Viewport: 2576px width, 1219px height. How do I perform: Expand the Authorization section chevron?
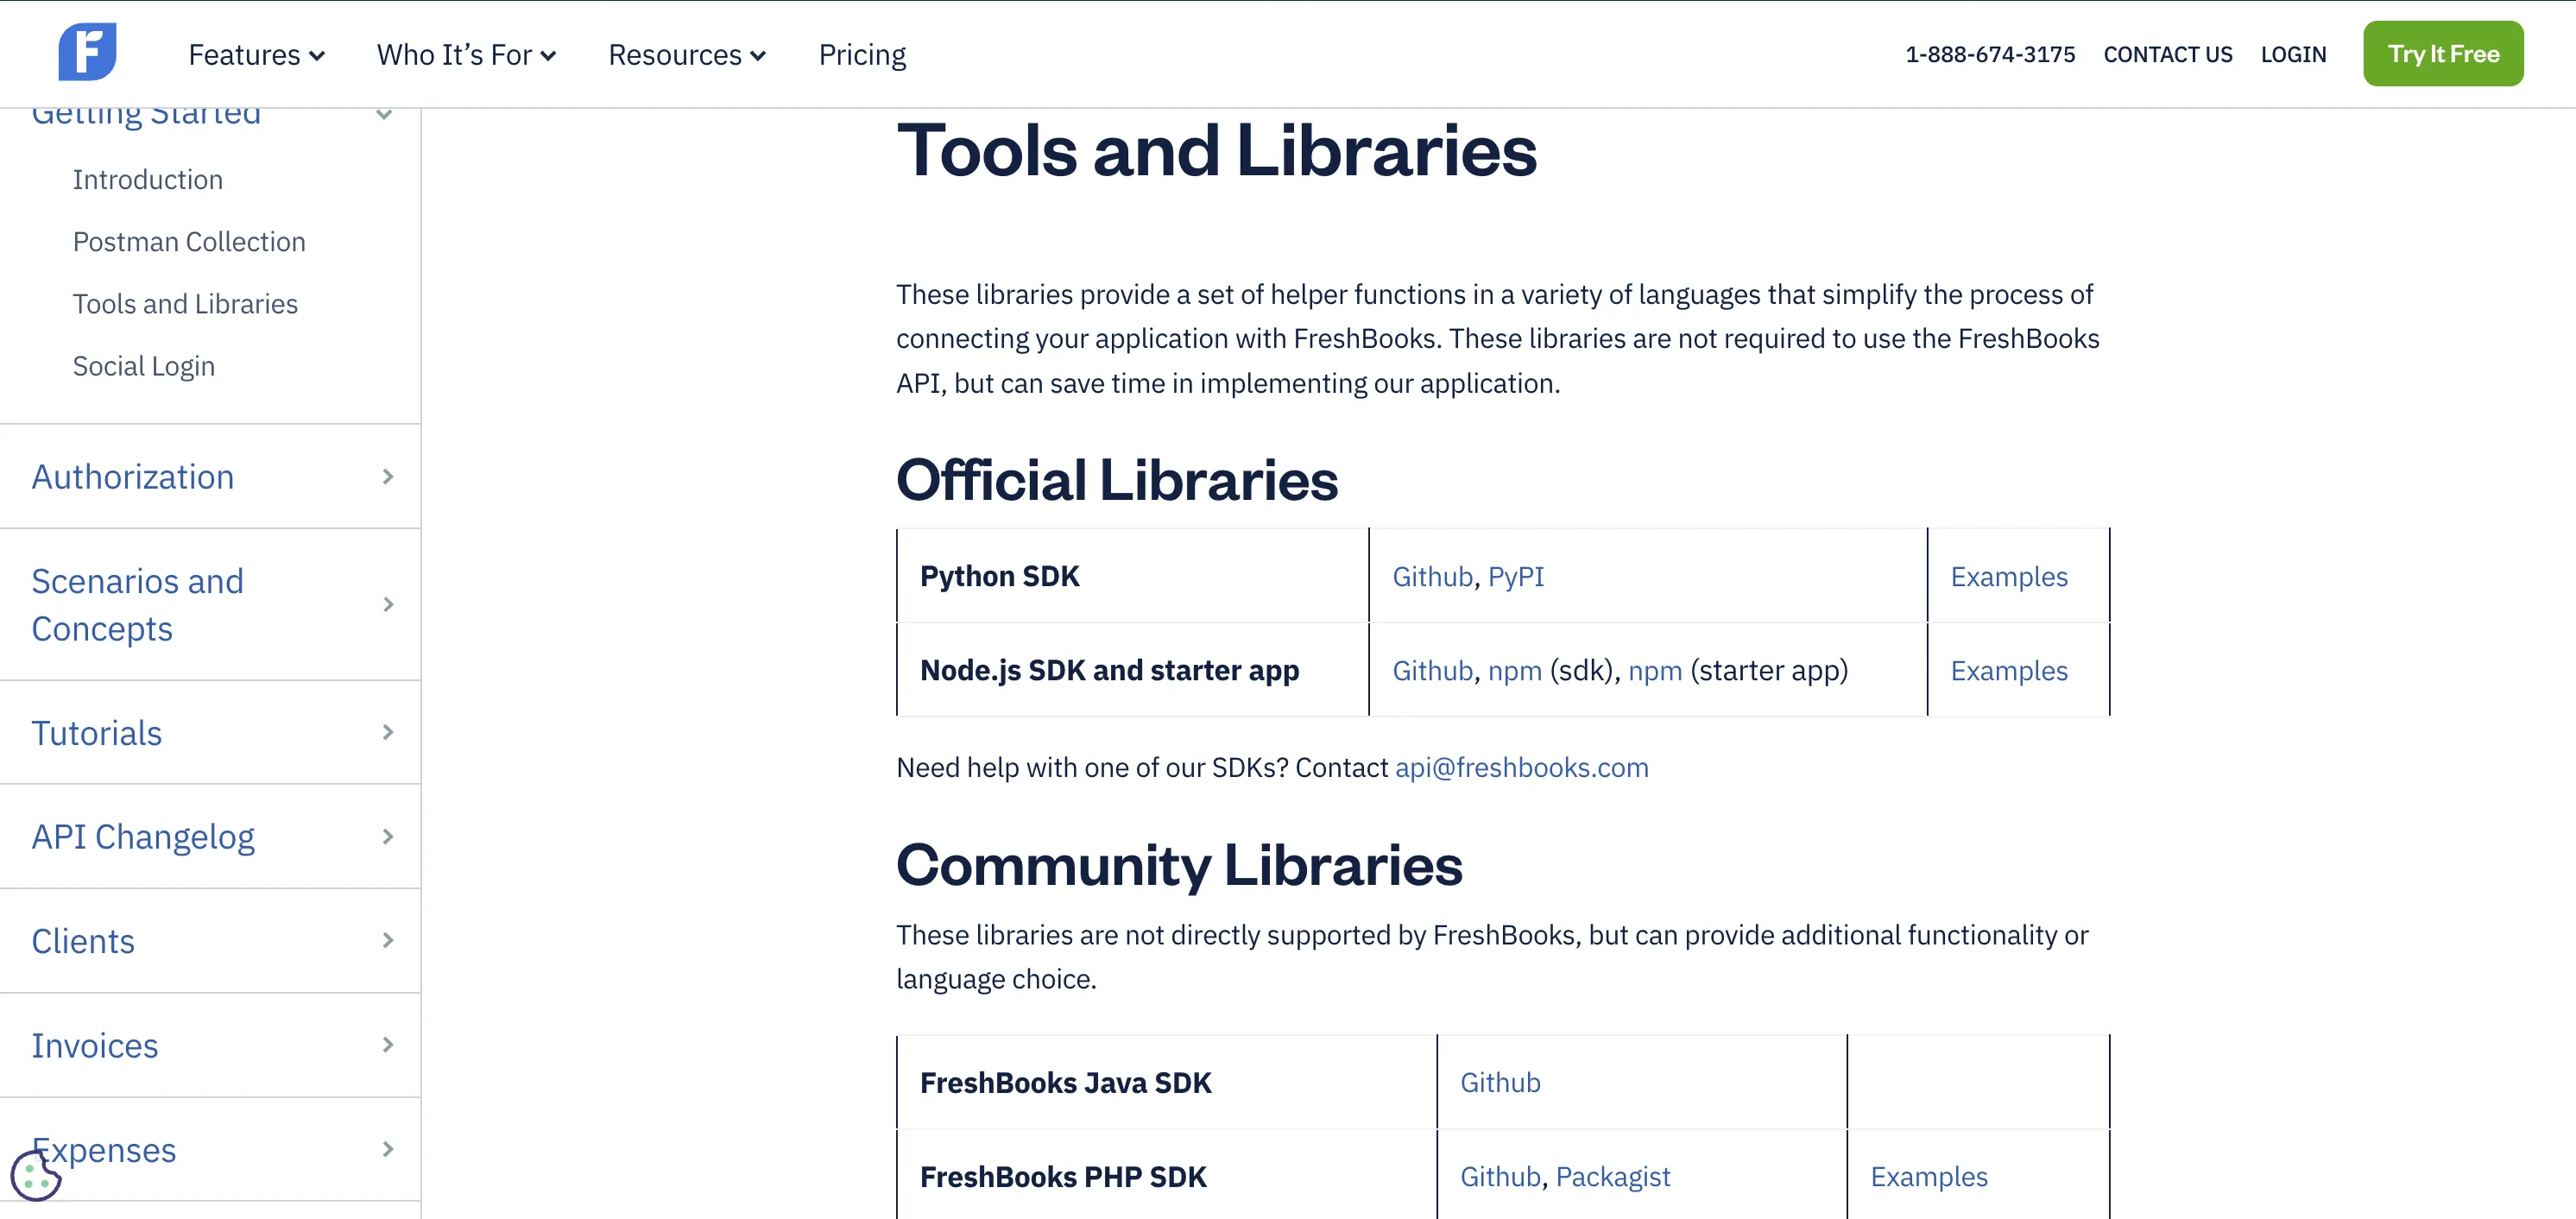tap(388, 477)
